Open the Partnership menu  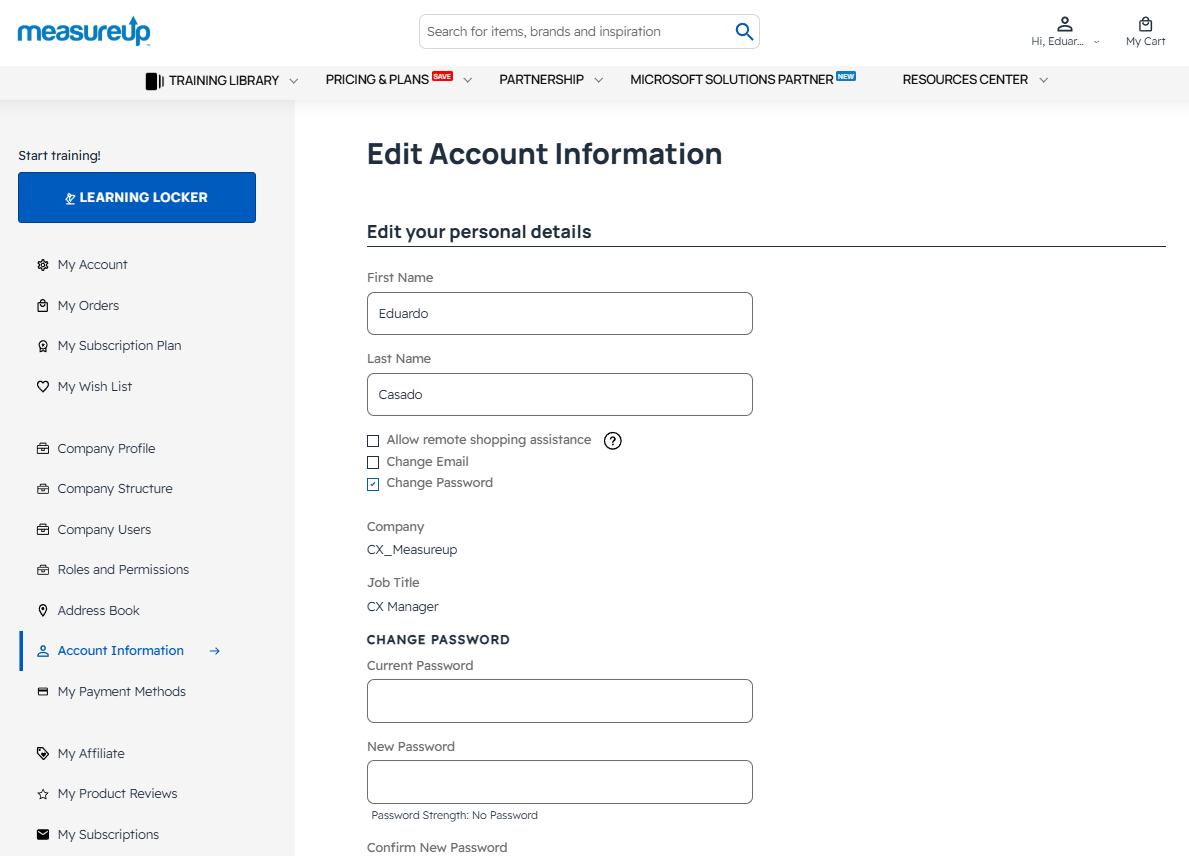click(x=541, y=80)
